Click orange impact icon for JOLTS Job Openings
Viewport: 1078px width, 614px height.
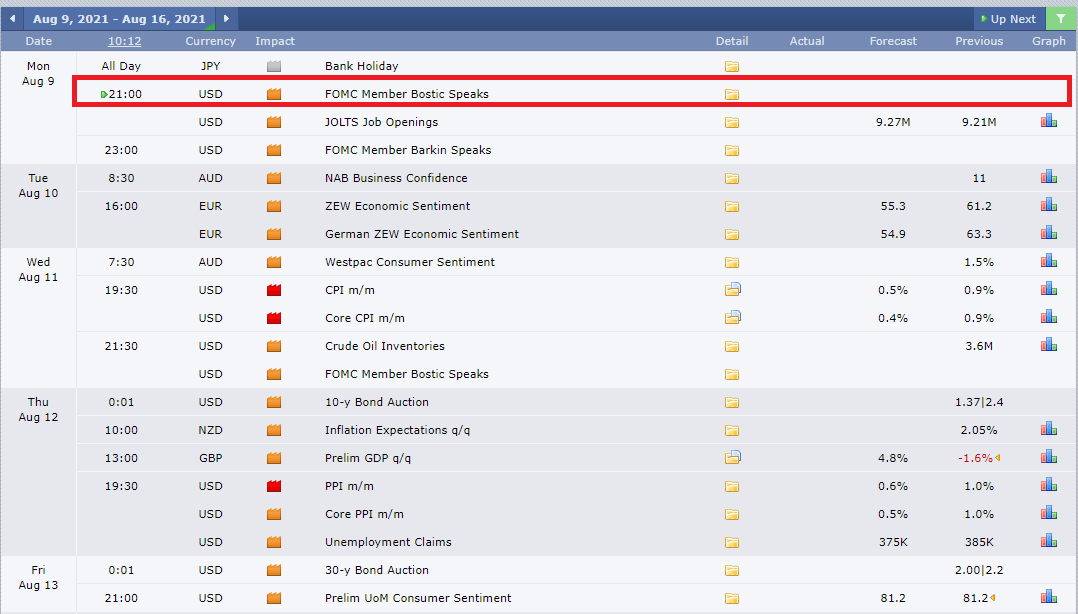tap(274, 122)
